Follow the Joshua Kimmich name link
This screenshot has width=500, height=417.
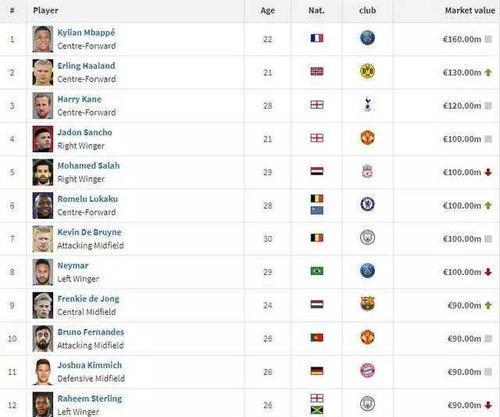(90, 365)
